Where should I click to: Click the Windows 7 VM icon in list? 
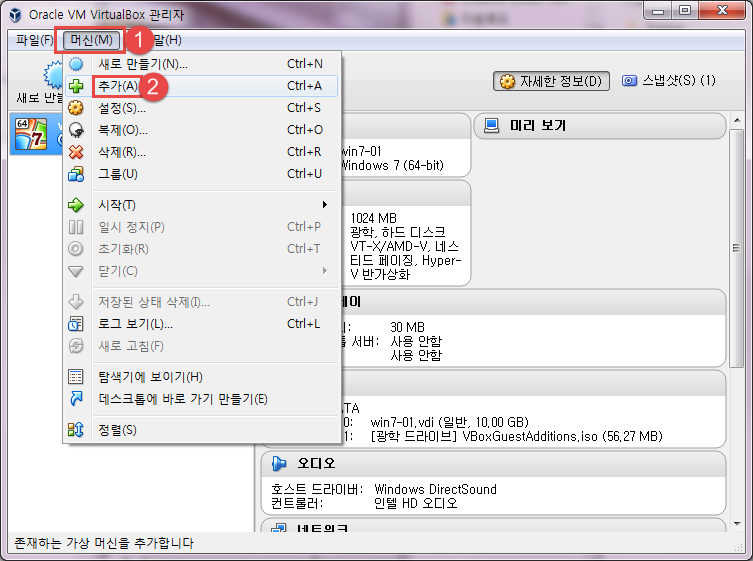(31, 134)
